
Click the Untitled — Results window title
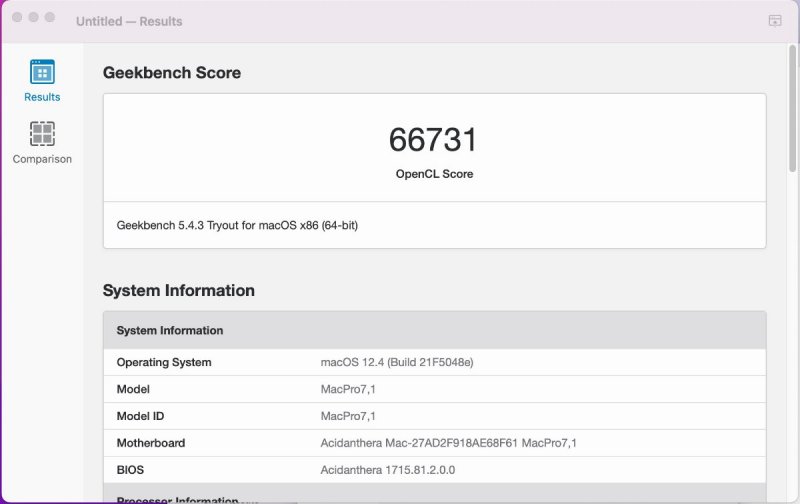[x=129, y=21]
